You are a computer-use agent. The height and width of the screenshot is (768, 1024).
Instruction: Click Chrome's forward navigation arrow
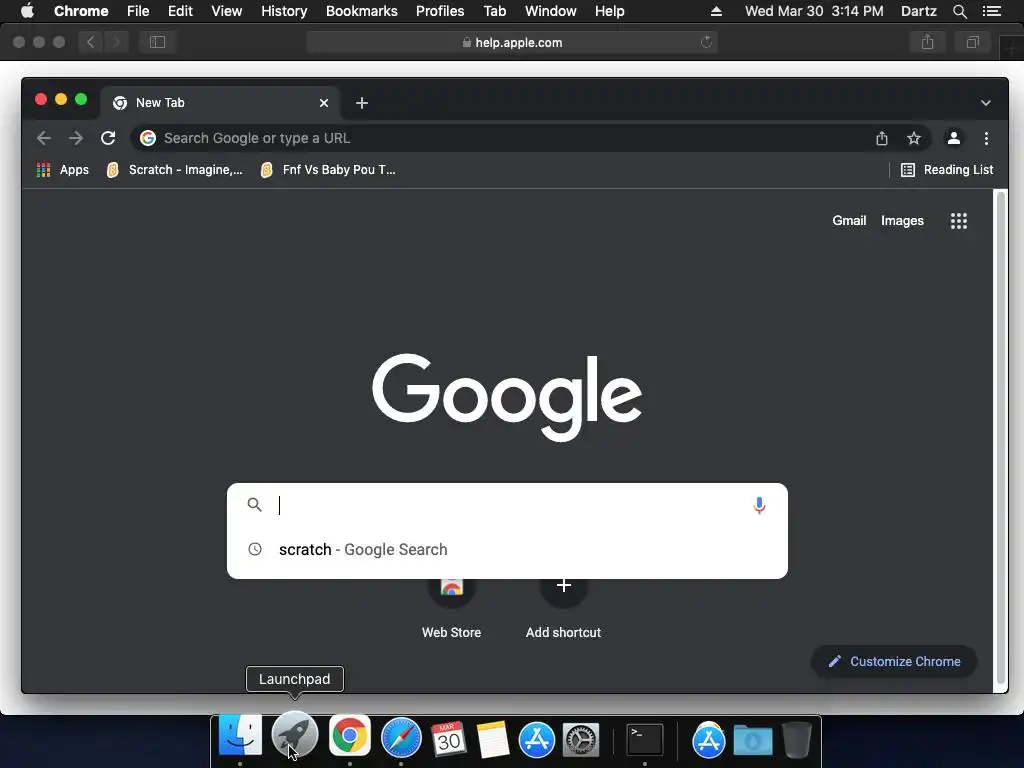(x=76, y=138)
